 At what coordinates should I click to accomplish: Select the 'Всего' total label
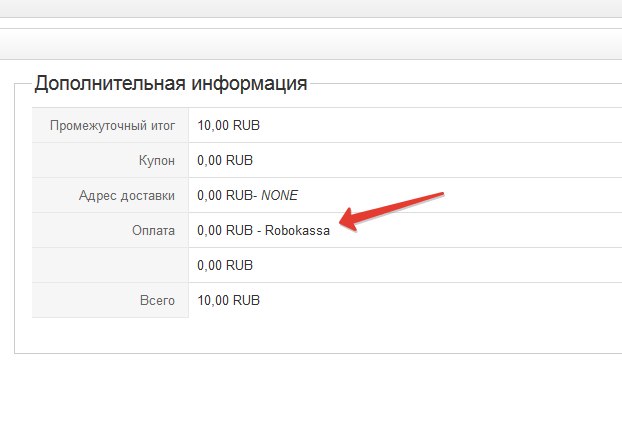click(x=157, y=300)
